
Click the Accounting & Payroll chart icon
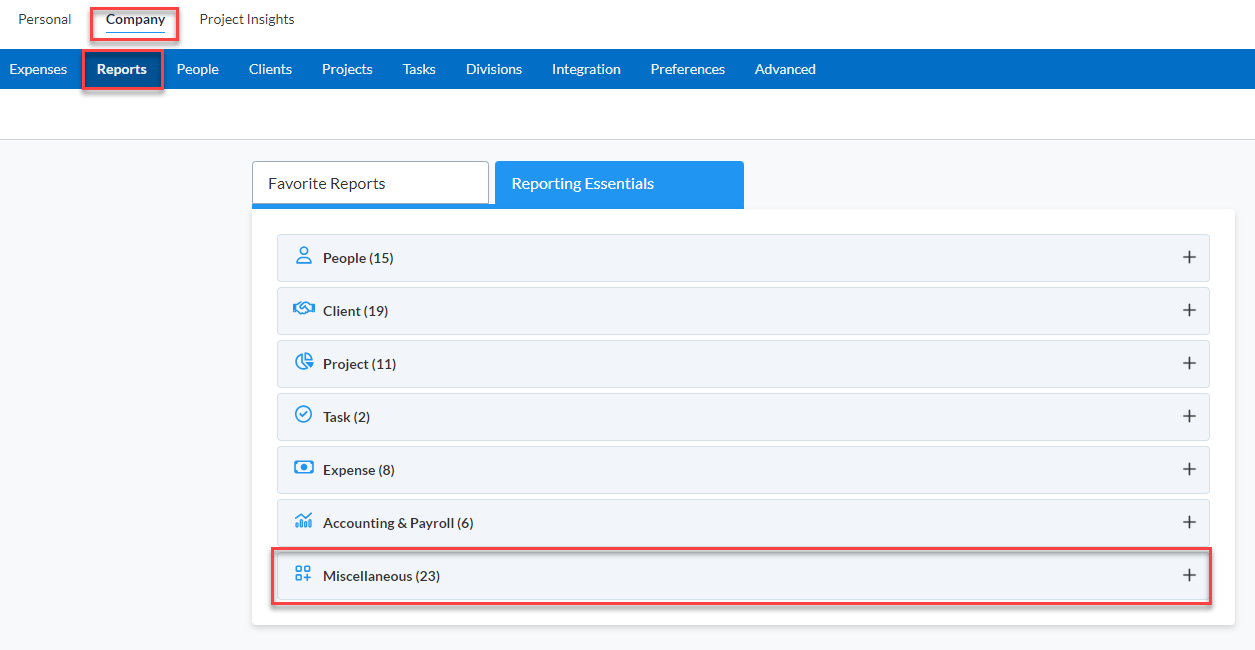[303, 520]
